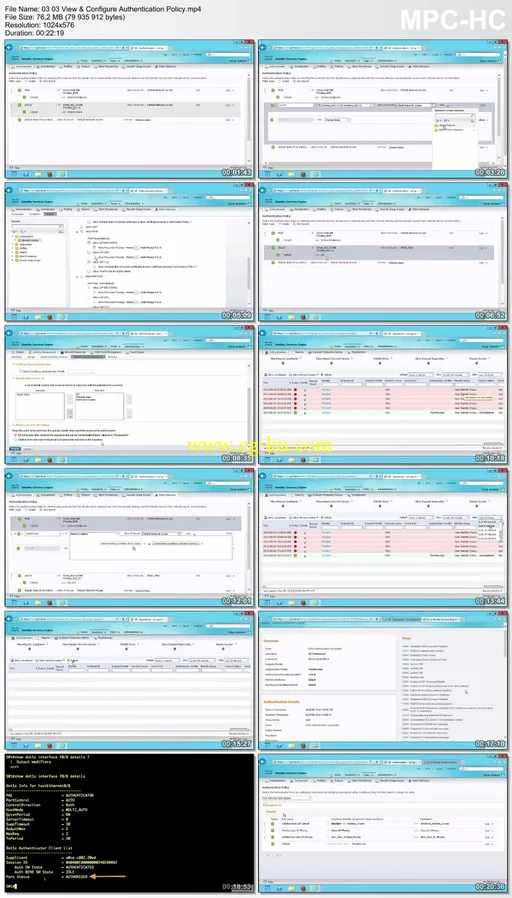The image size is (512, 898).
Task: Click the Duration 00:22:19 line
Action: (x=34, y=33)
